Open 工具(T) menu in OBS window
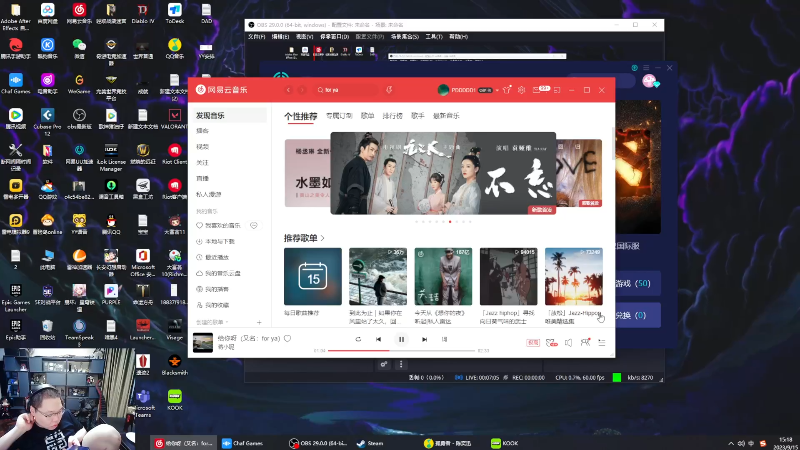The width and height of the screenshot is (800, 450). pos(434,37)
